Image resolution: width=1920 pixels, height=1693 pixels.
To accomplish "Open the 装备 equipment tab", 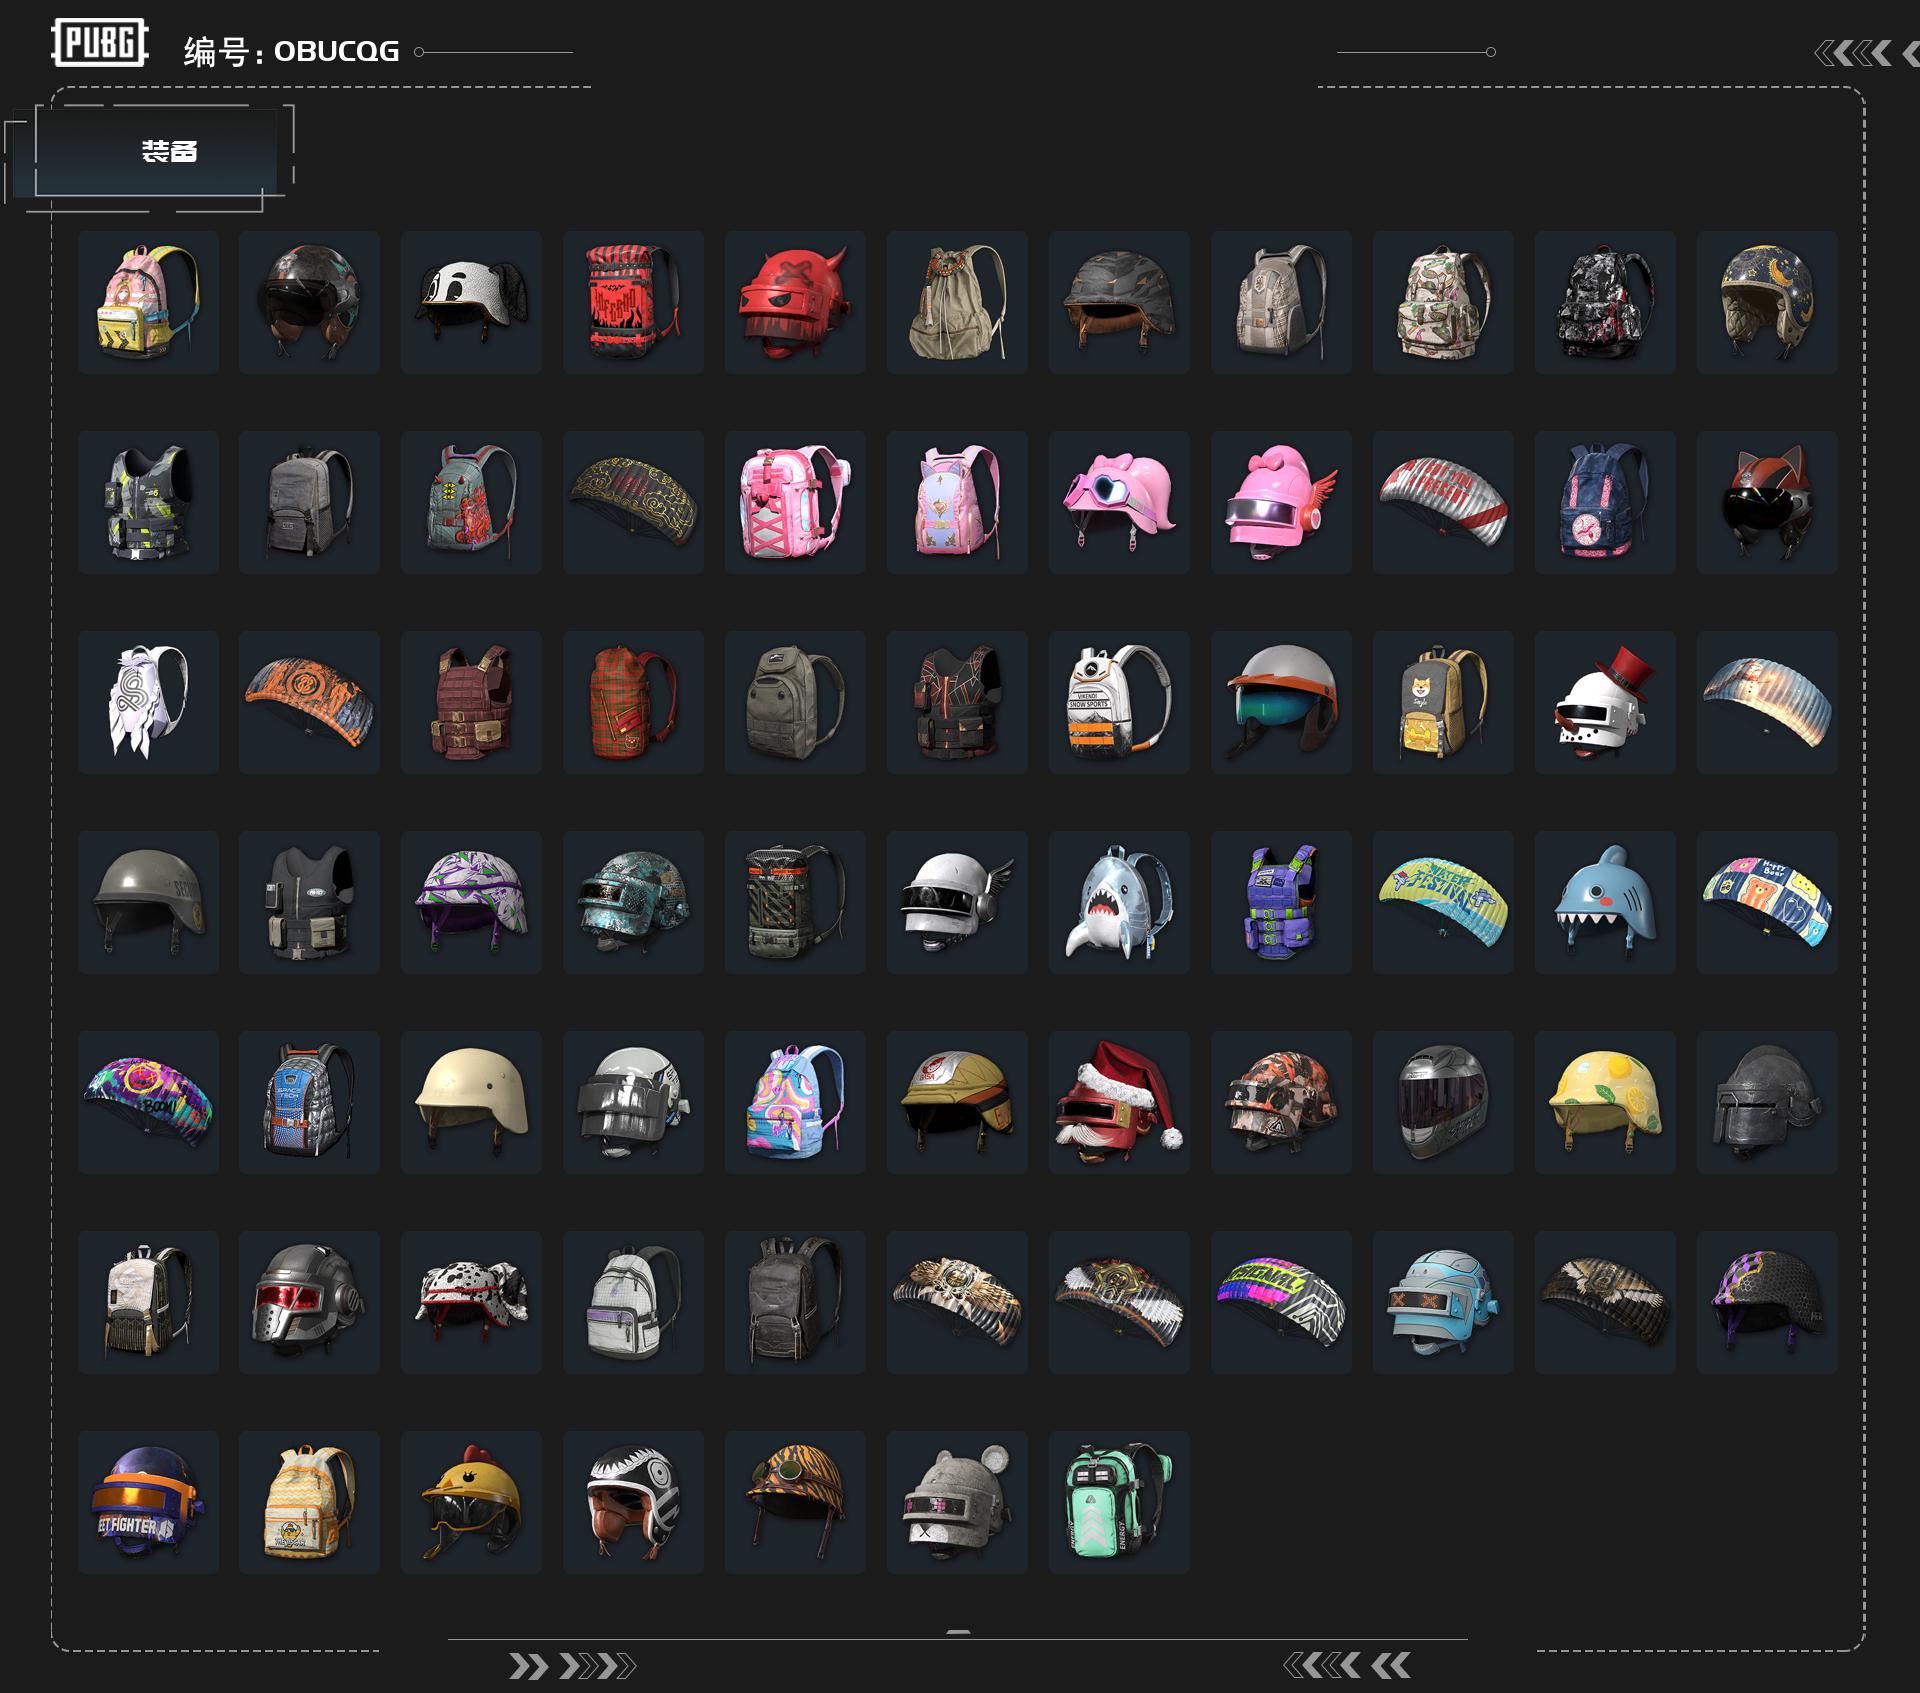I will click(156, 151).
